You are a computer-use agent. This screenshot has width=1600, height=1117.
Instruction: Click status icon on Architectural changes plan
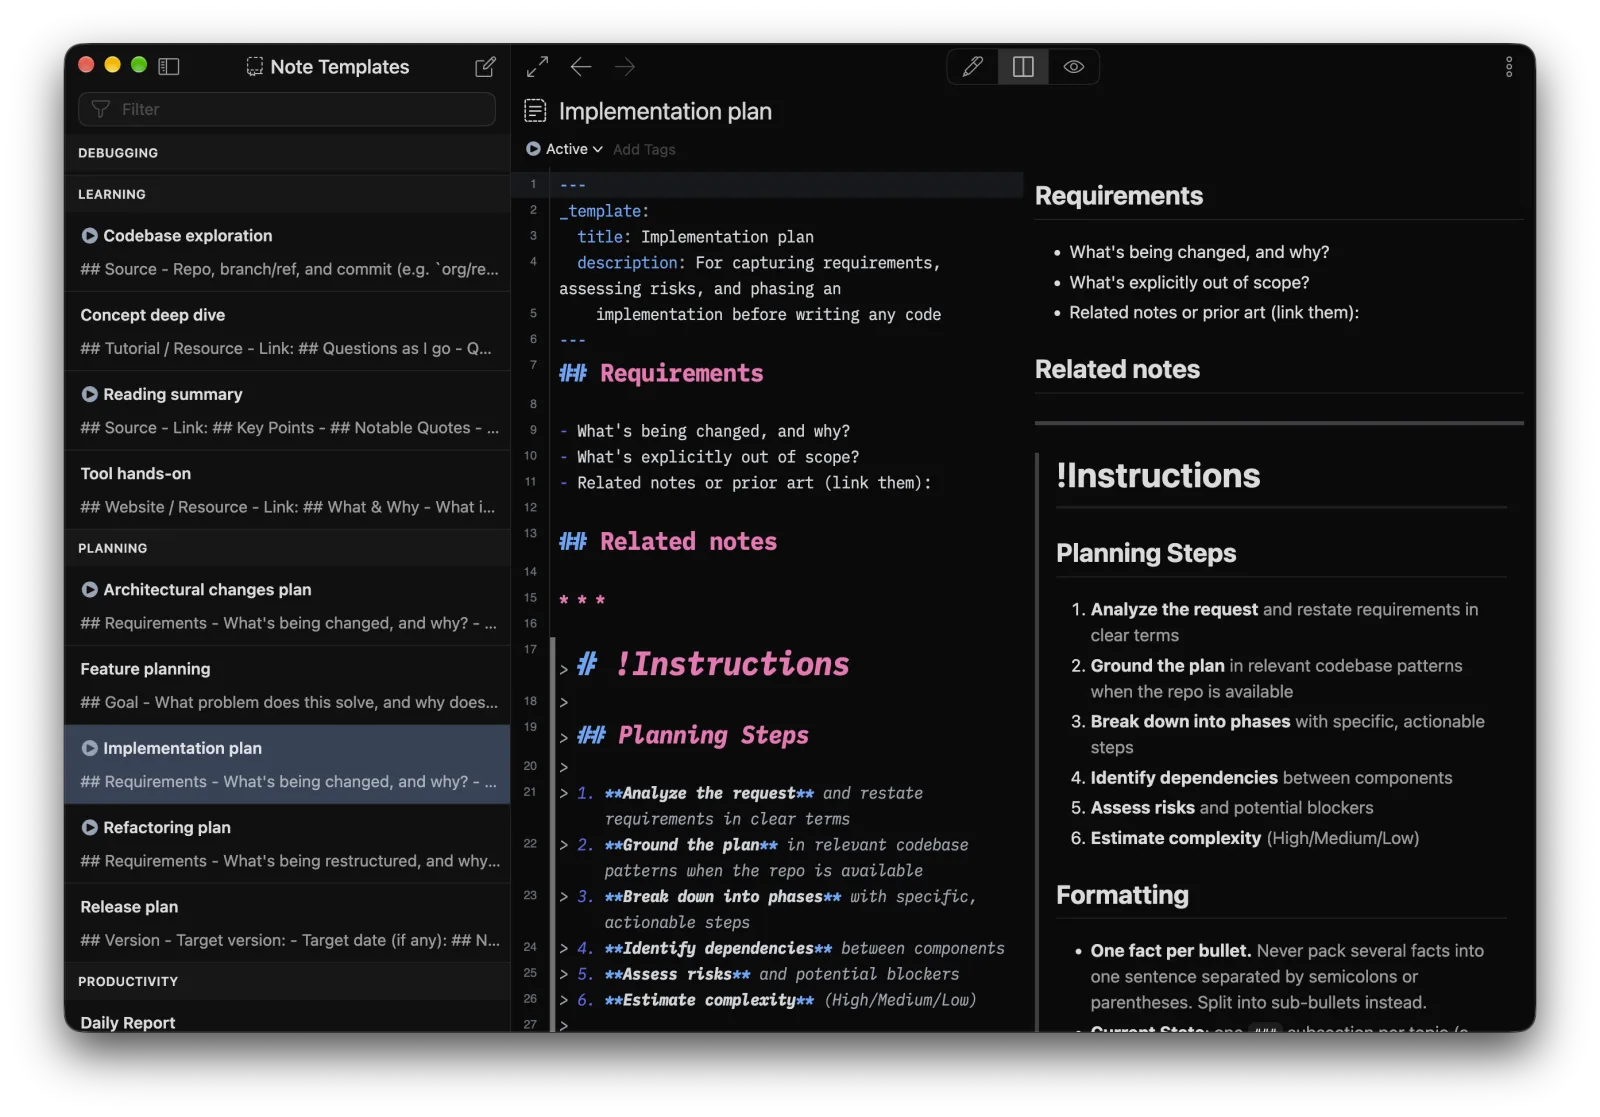pos(90,590)
